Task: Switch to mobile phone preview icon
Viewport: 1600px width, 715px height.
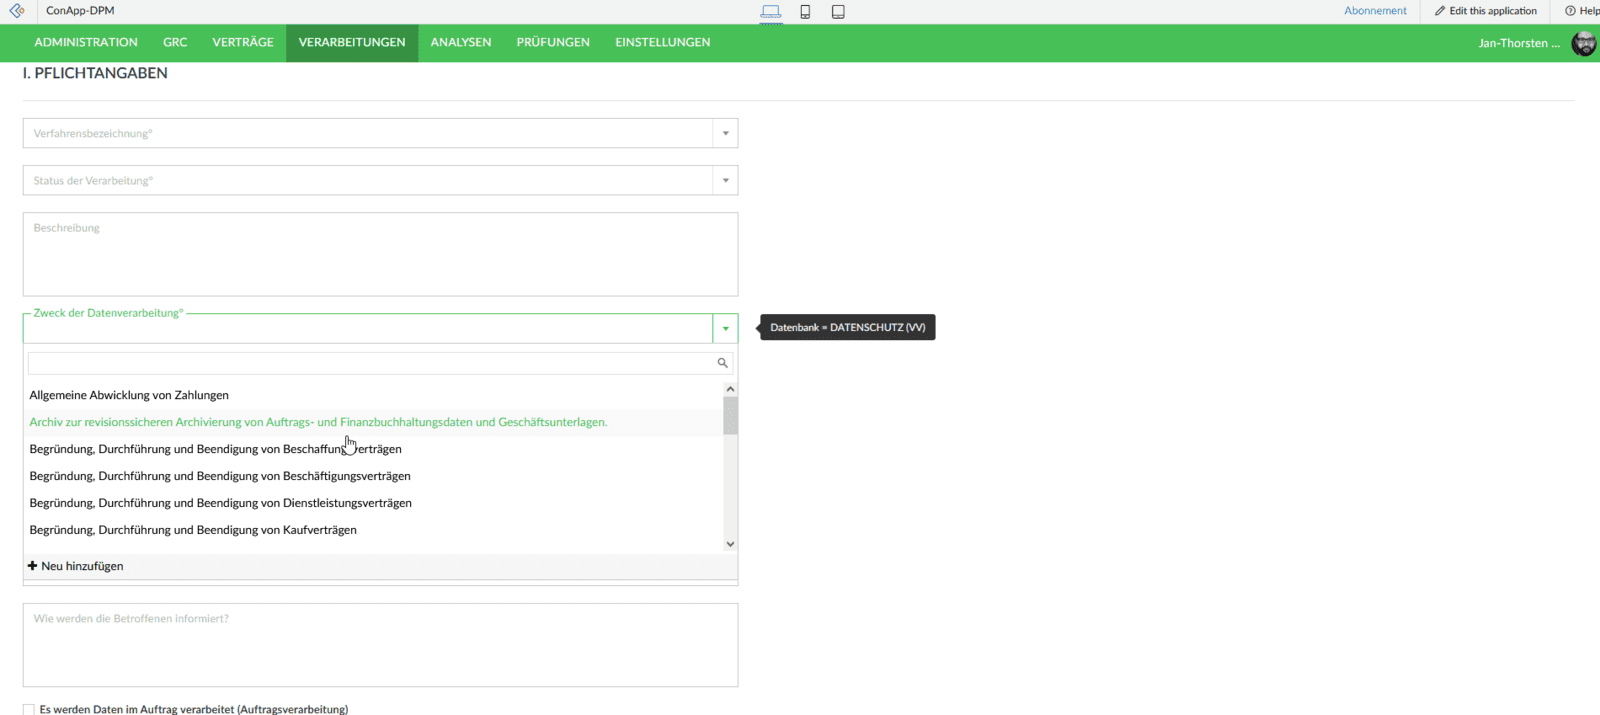Action: pos(805,12)
